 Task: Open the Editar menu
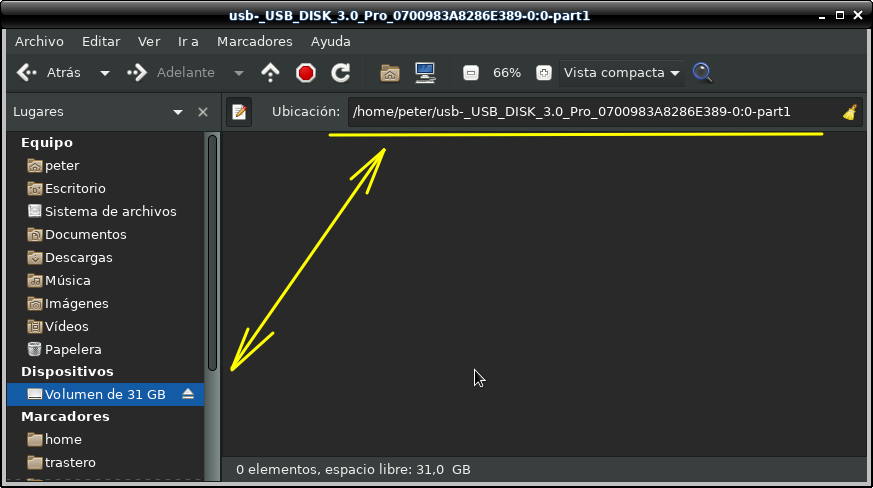101,42
